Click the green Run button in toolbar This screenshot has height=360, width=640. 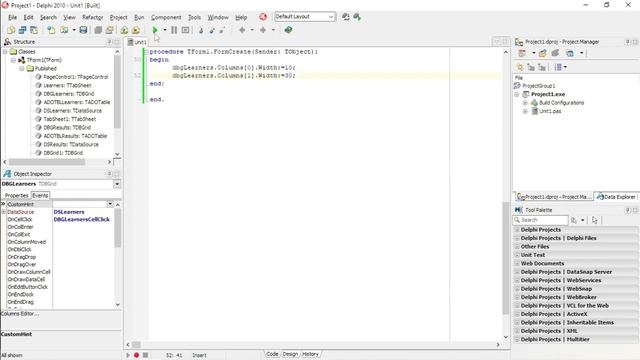coord(155,30)
